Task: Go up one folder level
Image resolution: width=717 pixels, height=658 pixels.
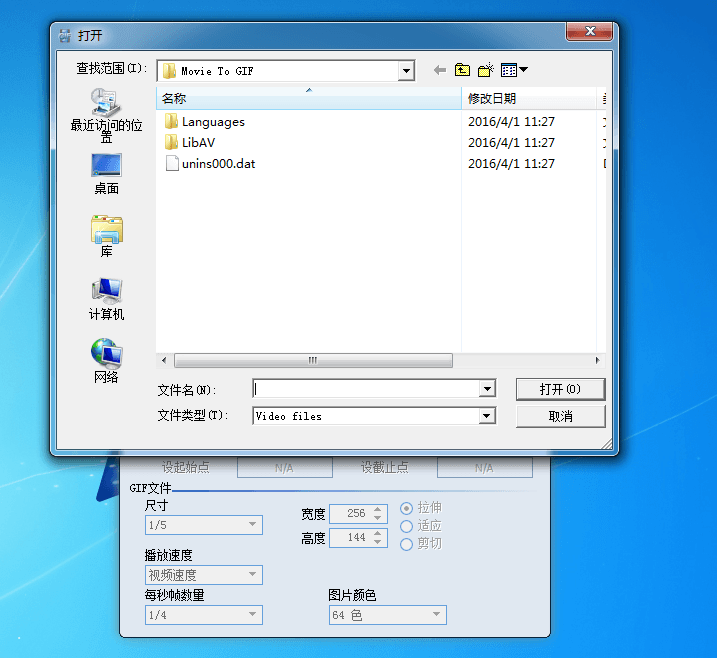Action: 462,70
